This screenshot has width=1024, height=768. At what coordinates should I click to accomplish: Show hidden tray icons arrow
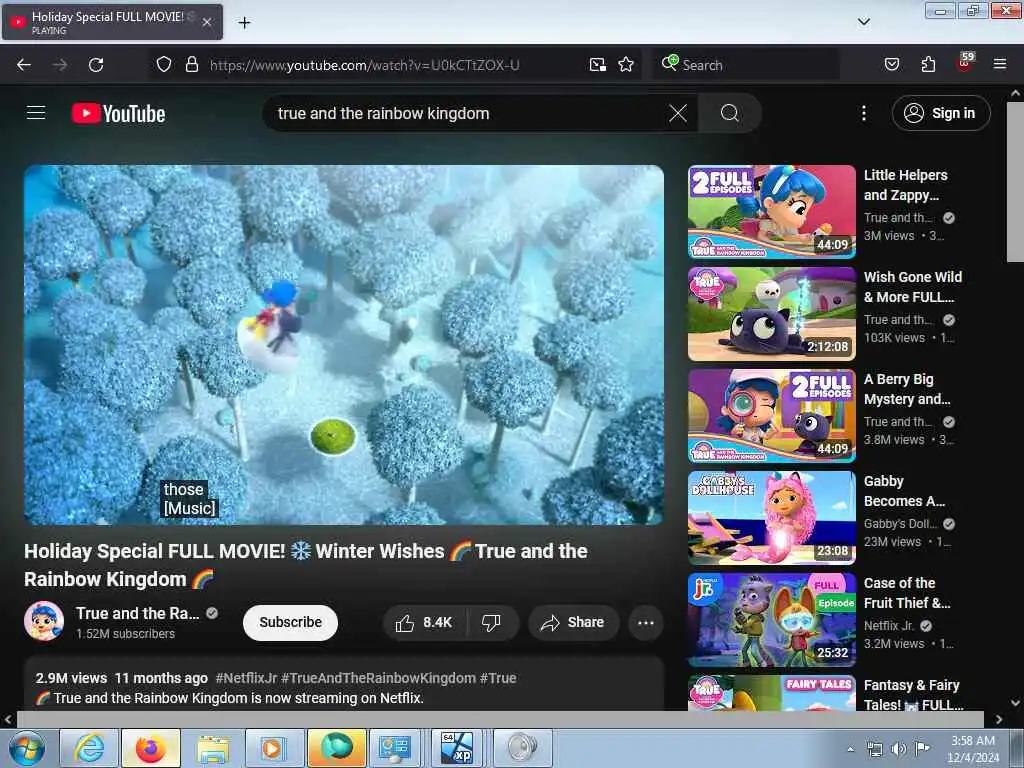point(850,749)
